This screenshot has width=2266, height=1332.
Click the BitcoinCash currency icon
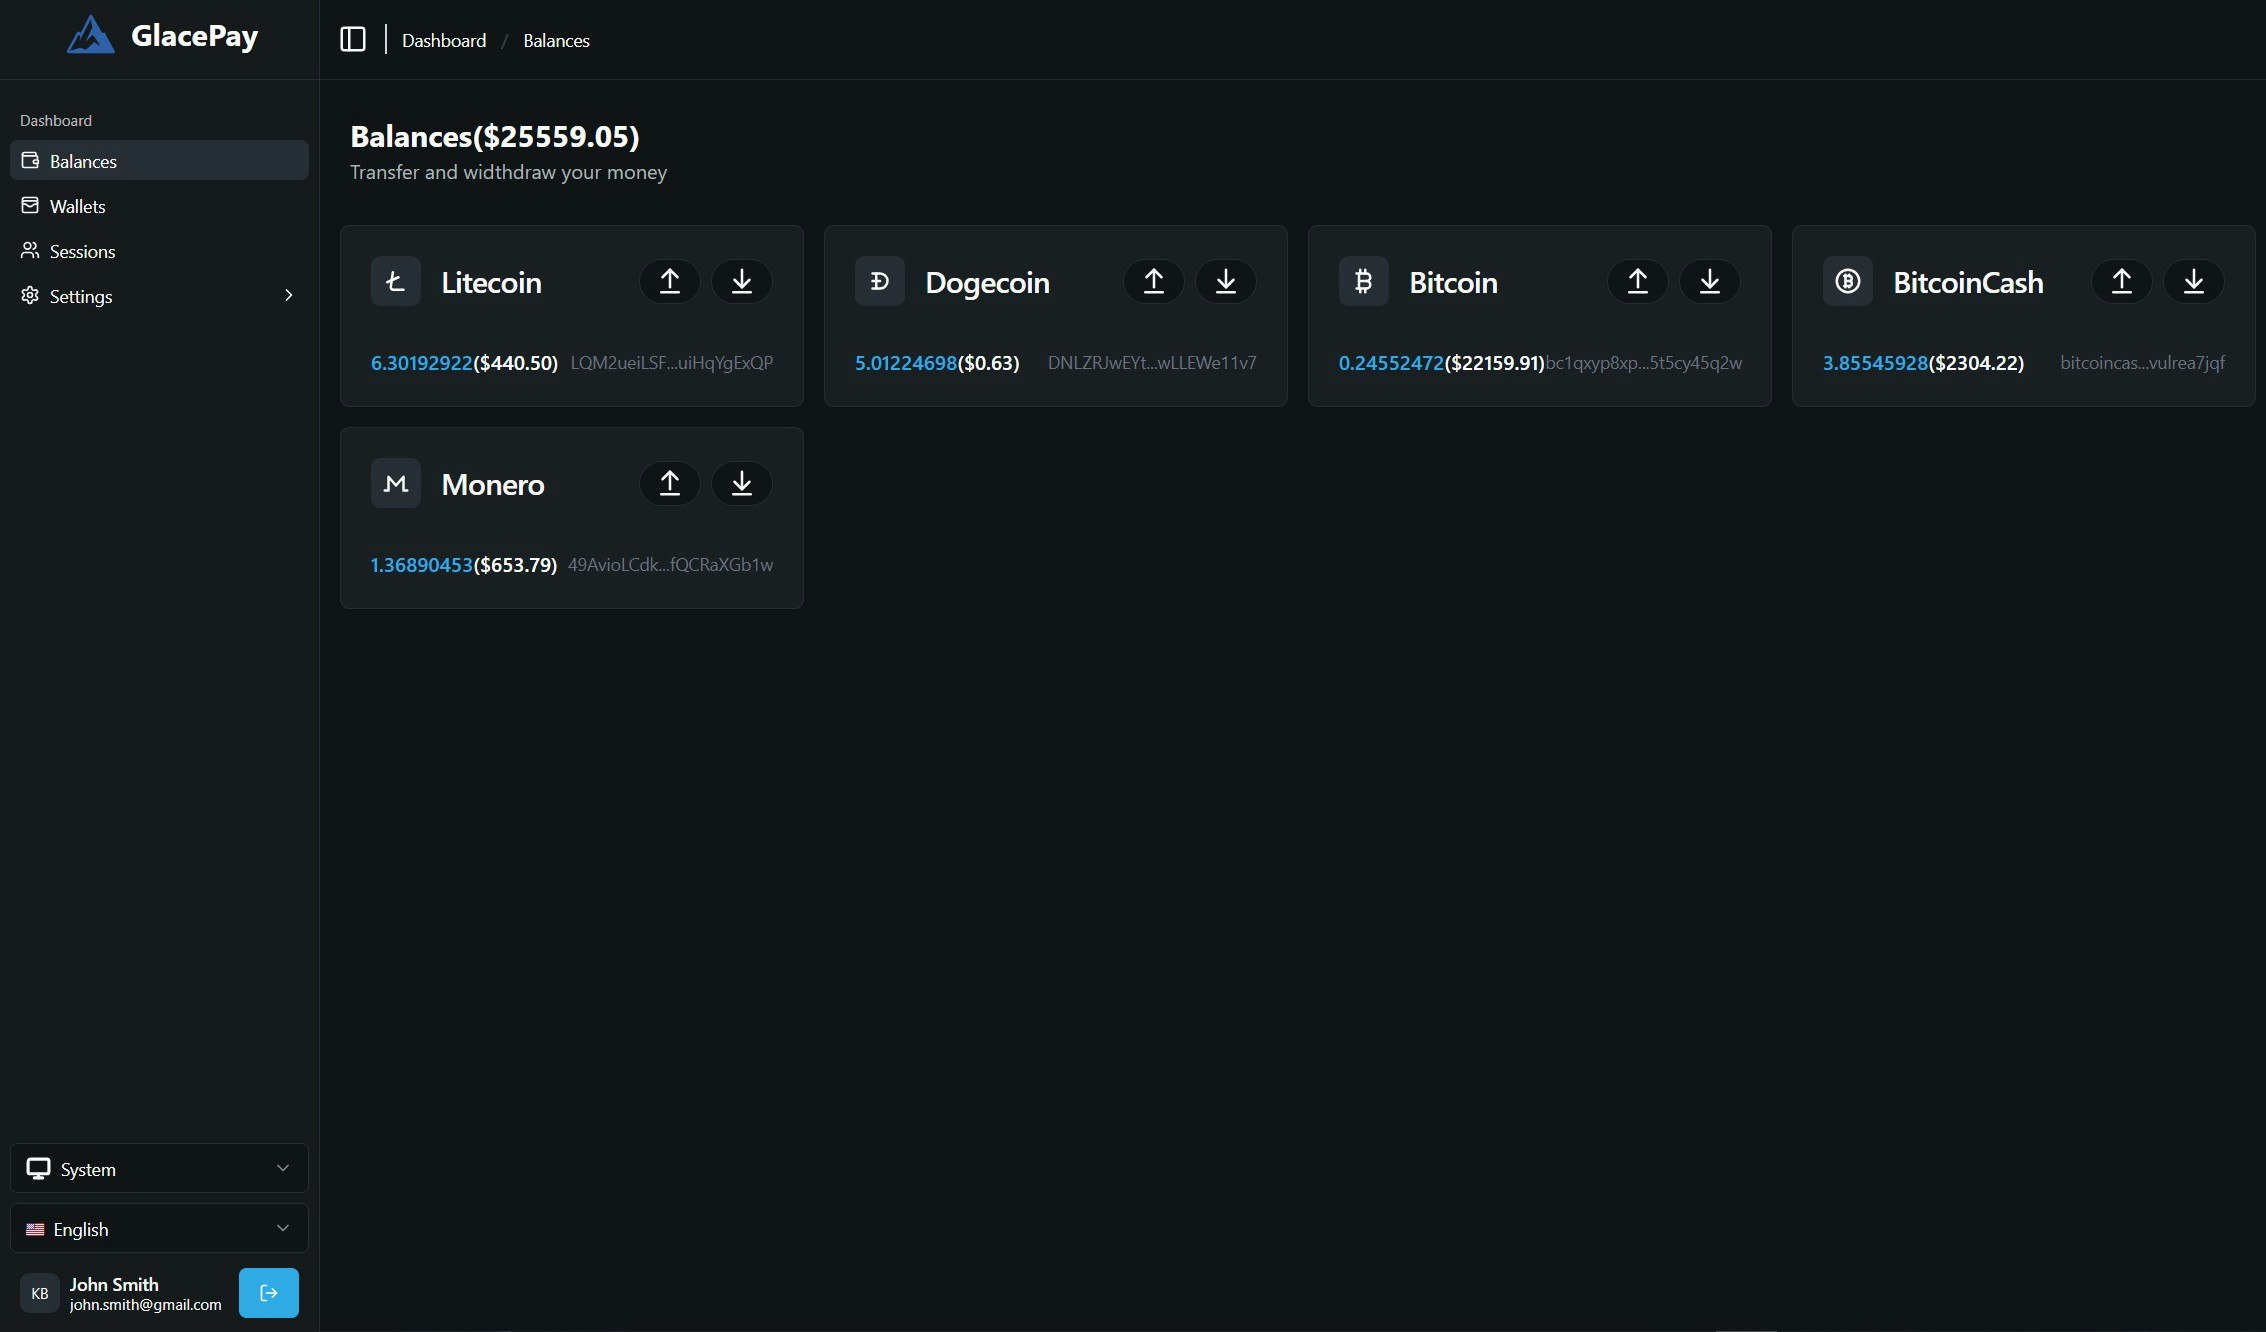[x=1847, y=281]
